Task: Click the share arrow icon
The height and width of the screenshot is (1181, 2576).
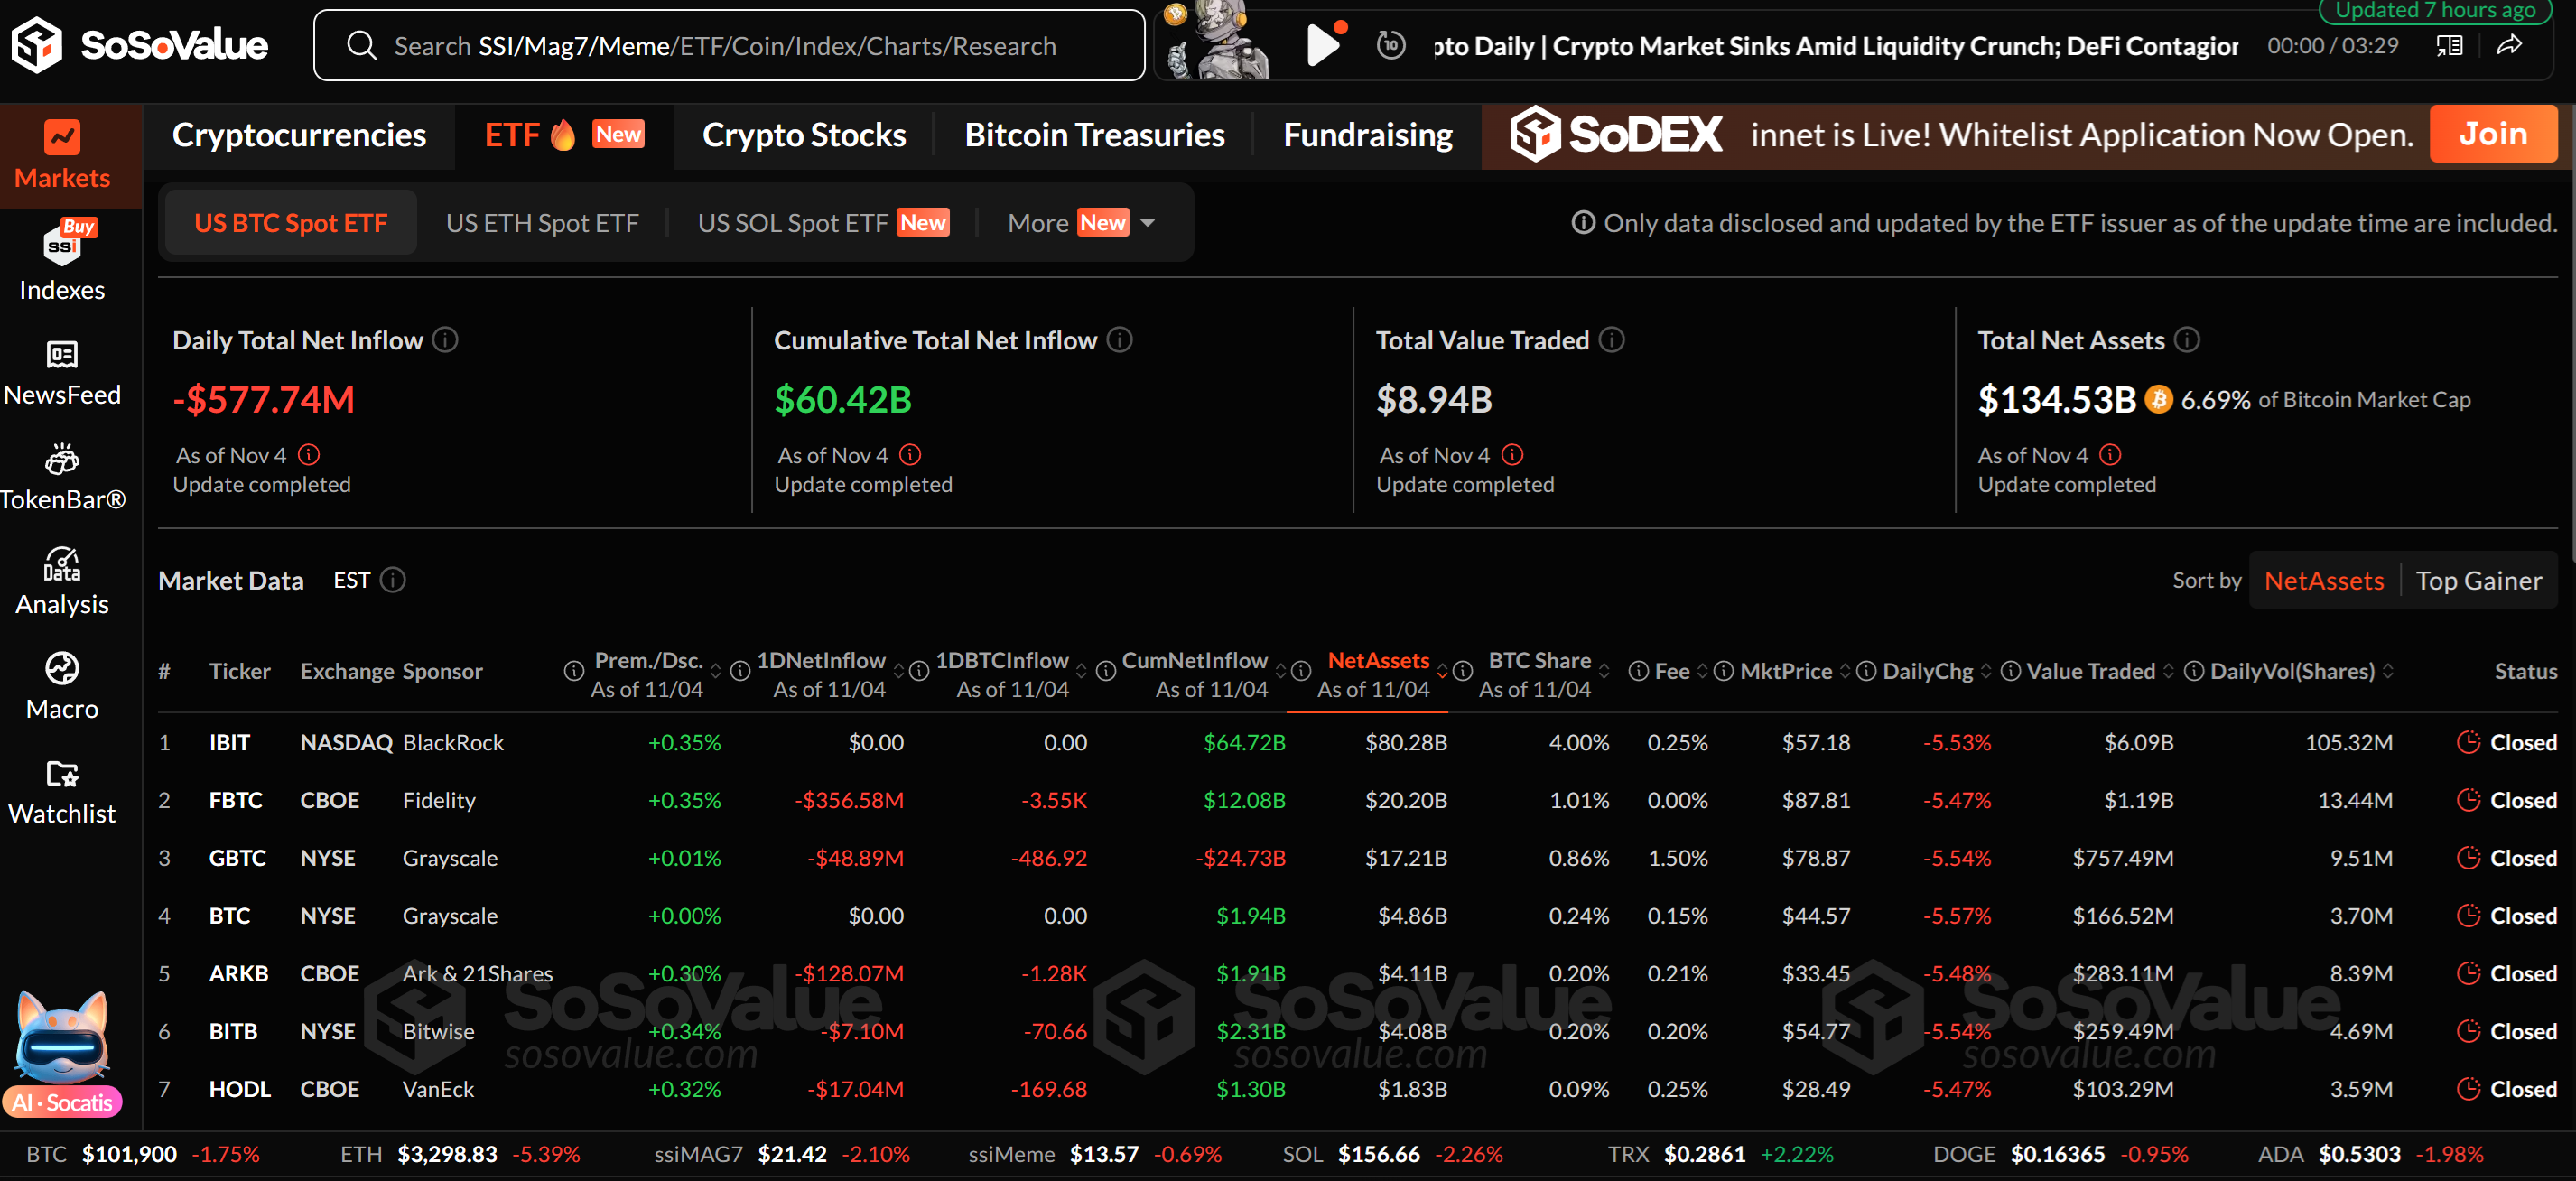Action: click(x=2508, y=45)
